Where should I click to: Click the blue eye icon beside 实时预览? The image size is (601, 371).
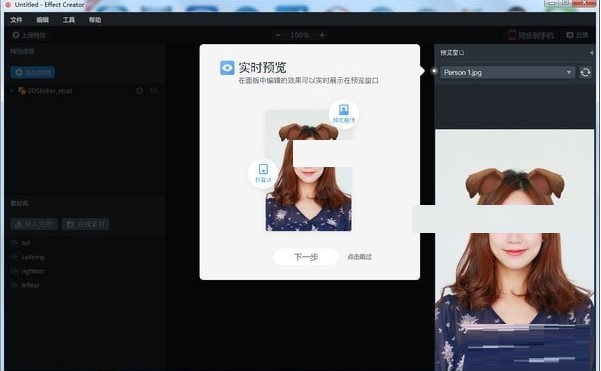click(227, 68)
